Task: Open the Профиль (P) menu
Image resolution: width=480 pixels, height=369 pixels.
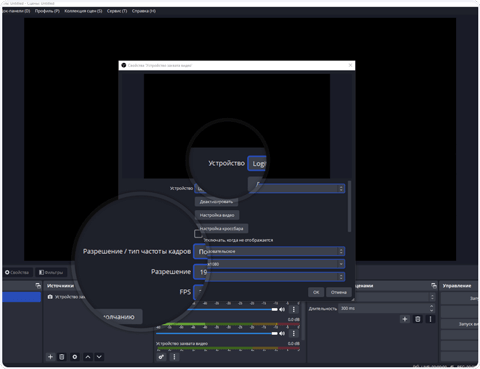Action: [47, 11]
